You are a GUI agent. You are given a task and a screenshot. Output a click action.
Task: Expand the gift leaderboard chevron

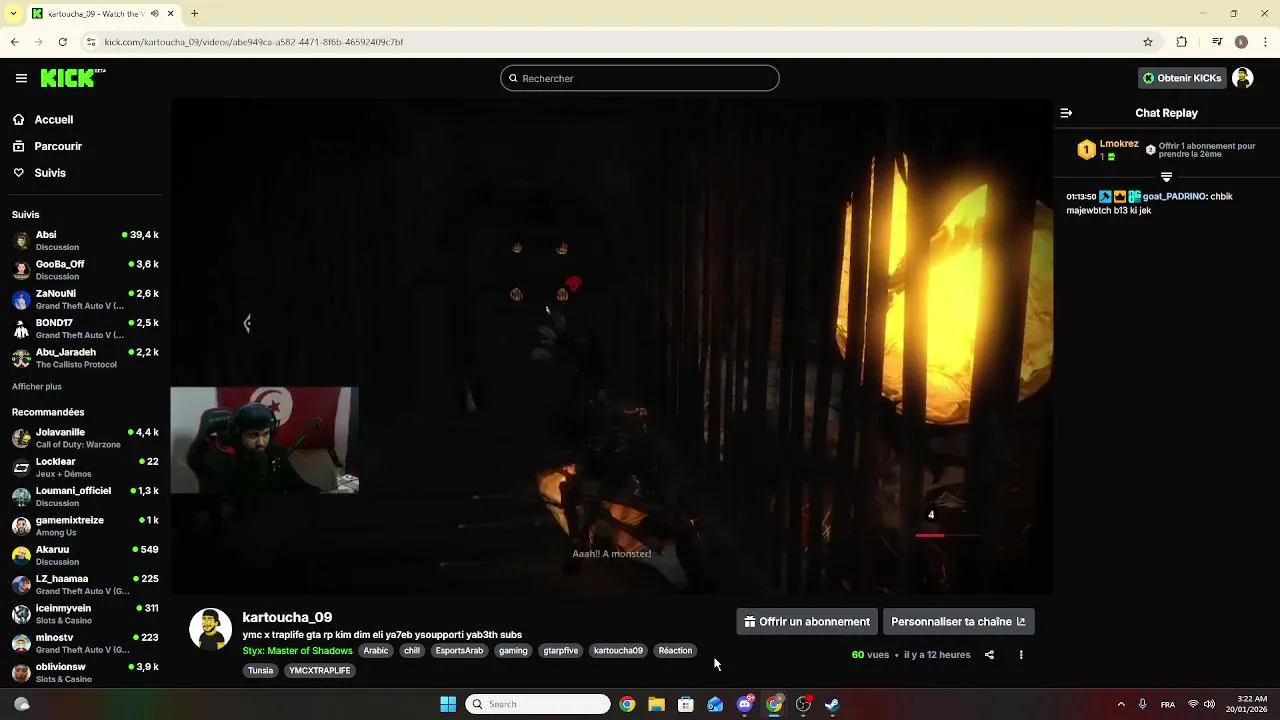click(1166, 177)
